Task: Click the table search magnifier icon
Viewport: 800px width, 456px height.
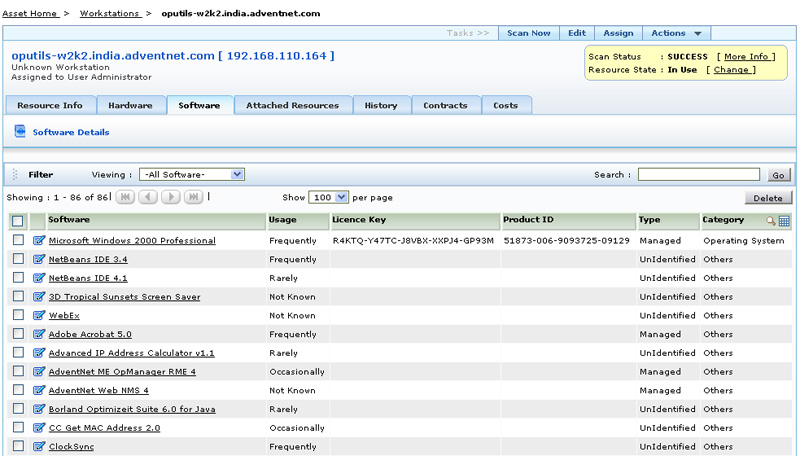Action: (x=770, y=220)
